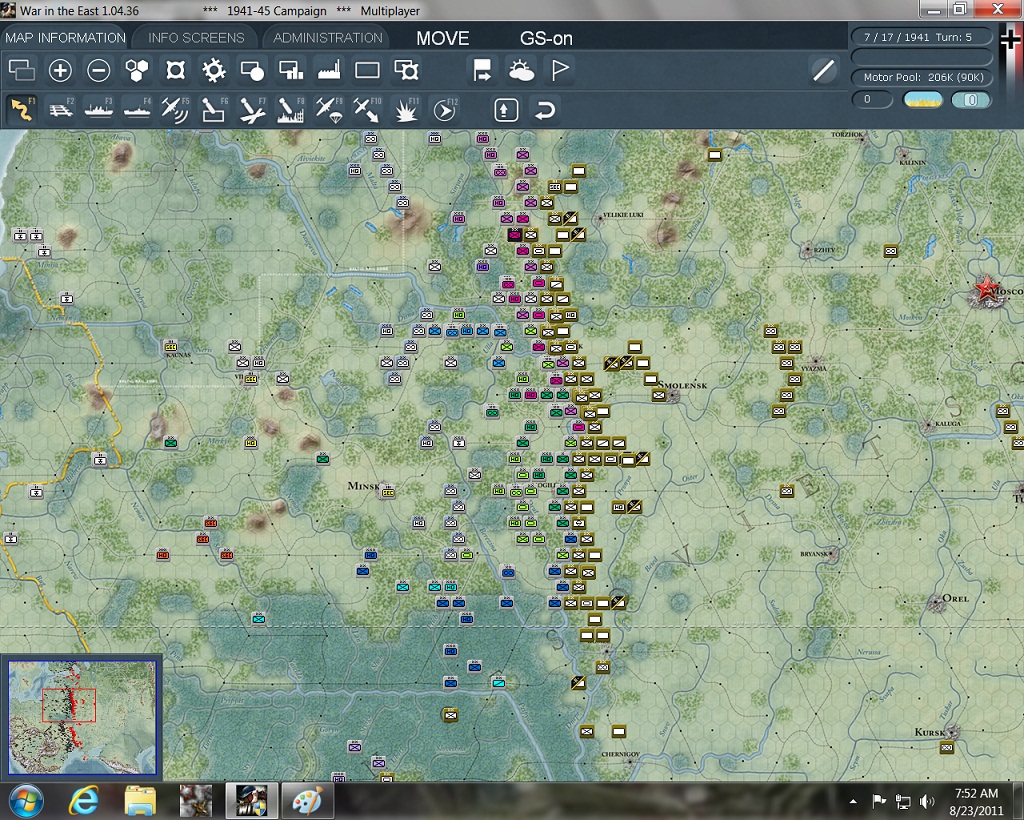1024x820 pixels.
Task: Click the GS-on ground support label
Action: click(x=546, y=39)
